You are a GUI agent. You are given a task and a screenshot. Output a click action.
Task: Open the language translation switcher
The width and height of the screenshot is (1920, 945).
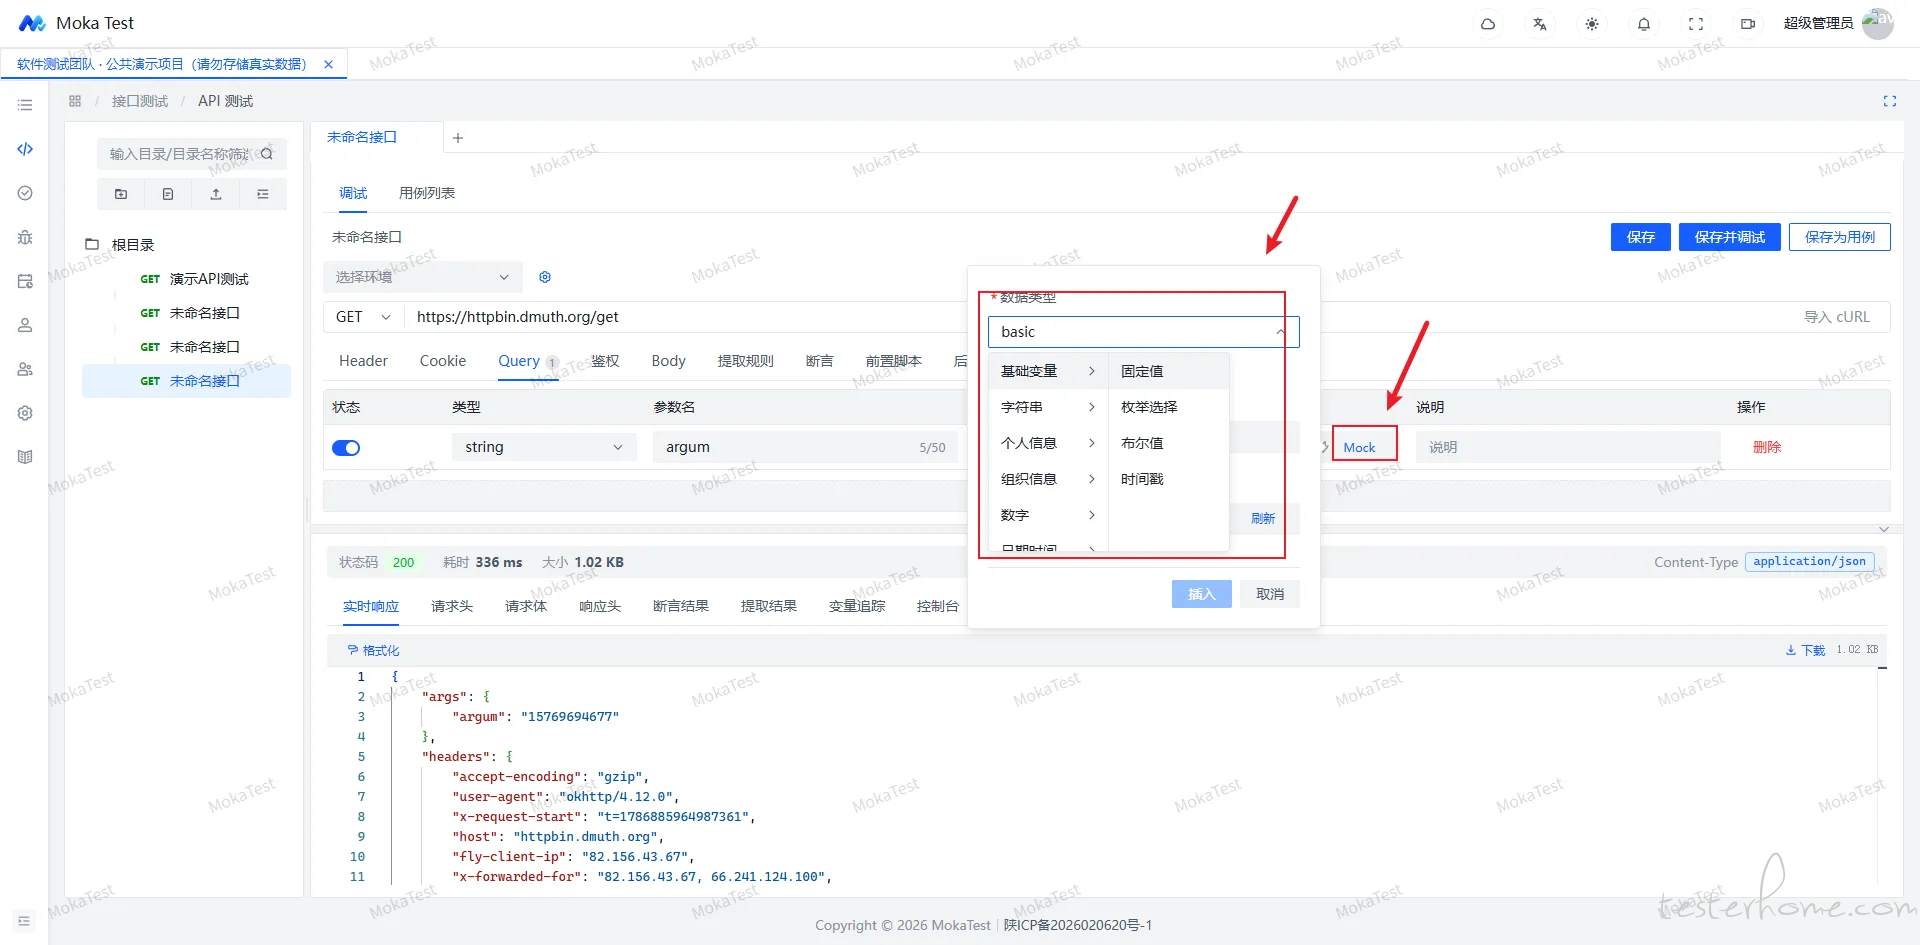tap(1540, 24)
